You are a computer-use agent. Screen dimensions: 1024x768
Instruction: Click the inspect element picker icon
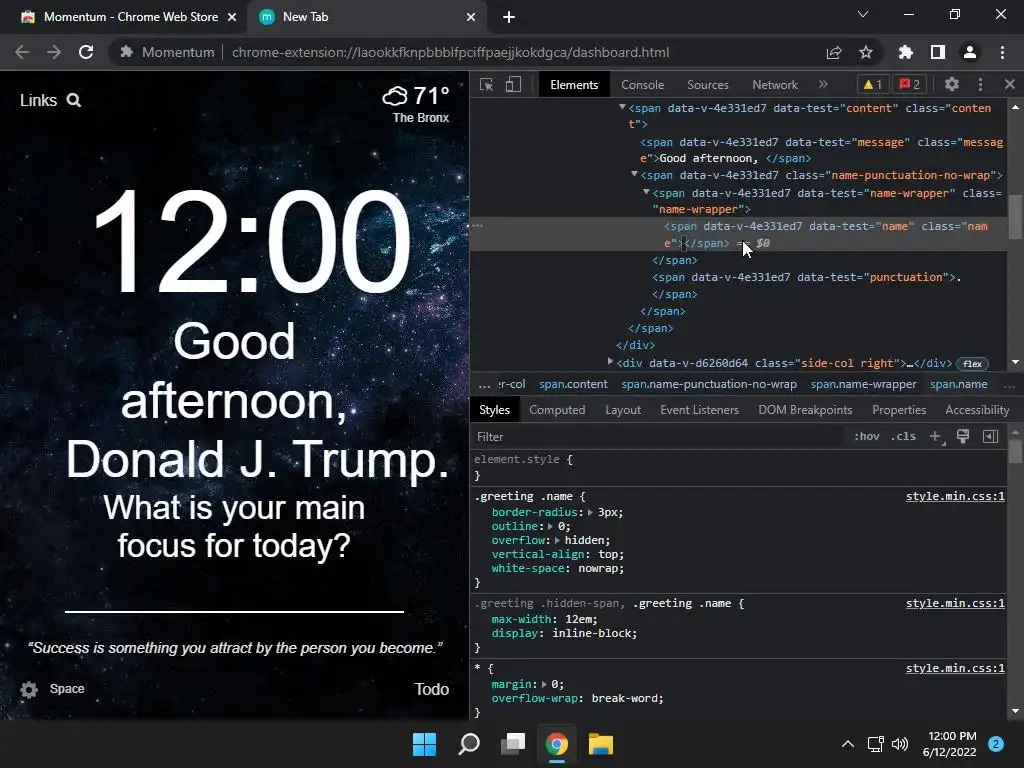pyautogui.click(x=486, y=85)
